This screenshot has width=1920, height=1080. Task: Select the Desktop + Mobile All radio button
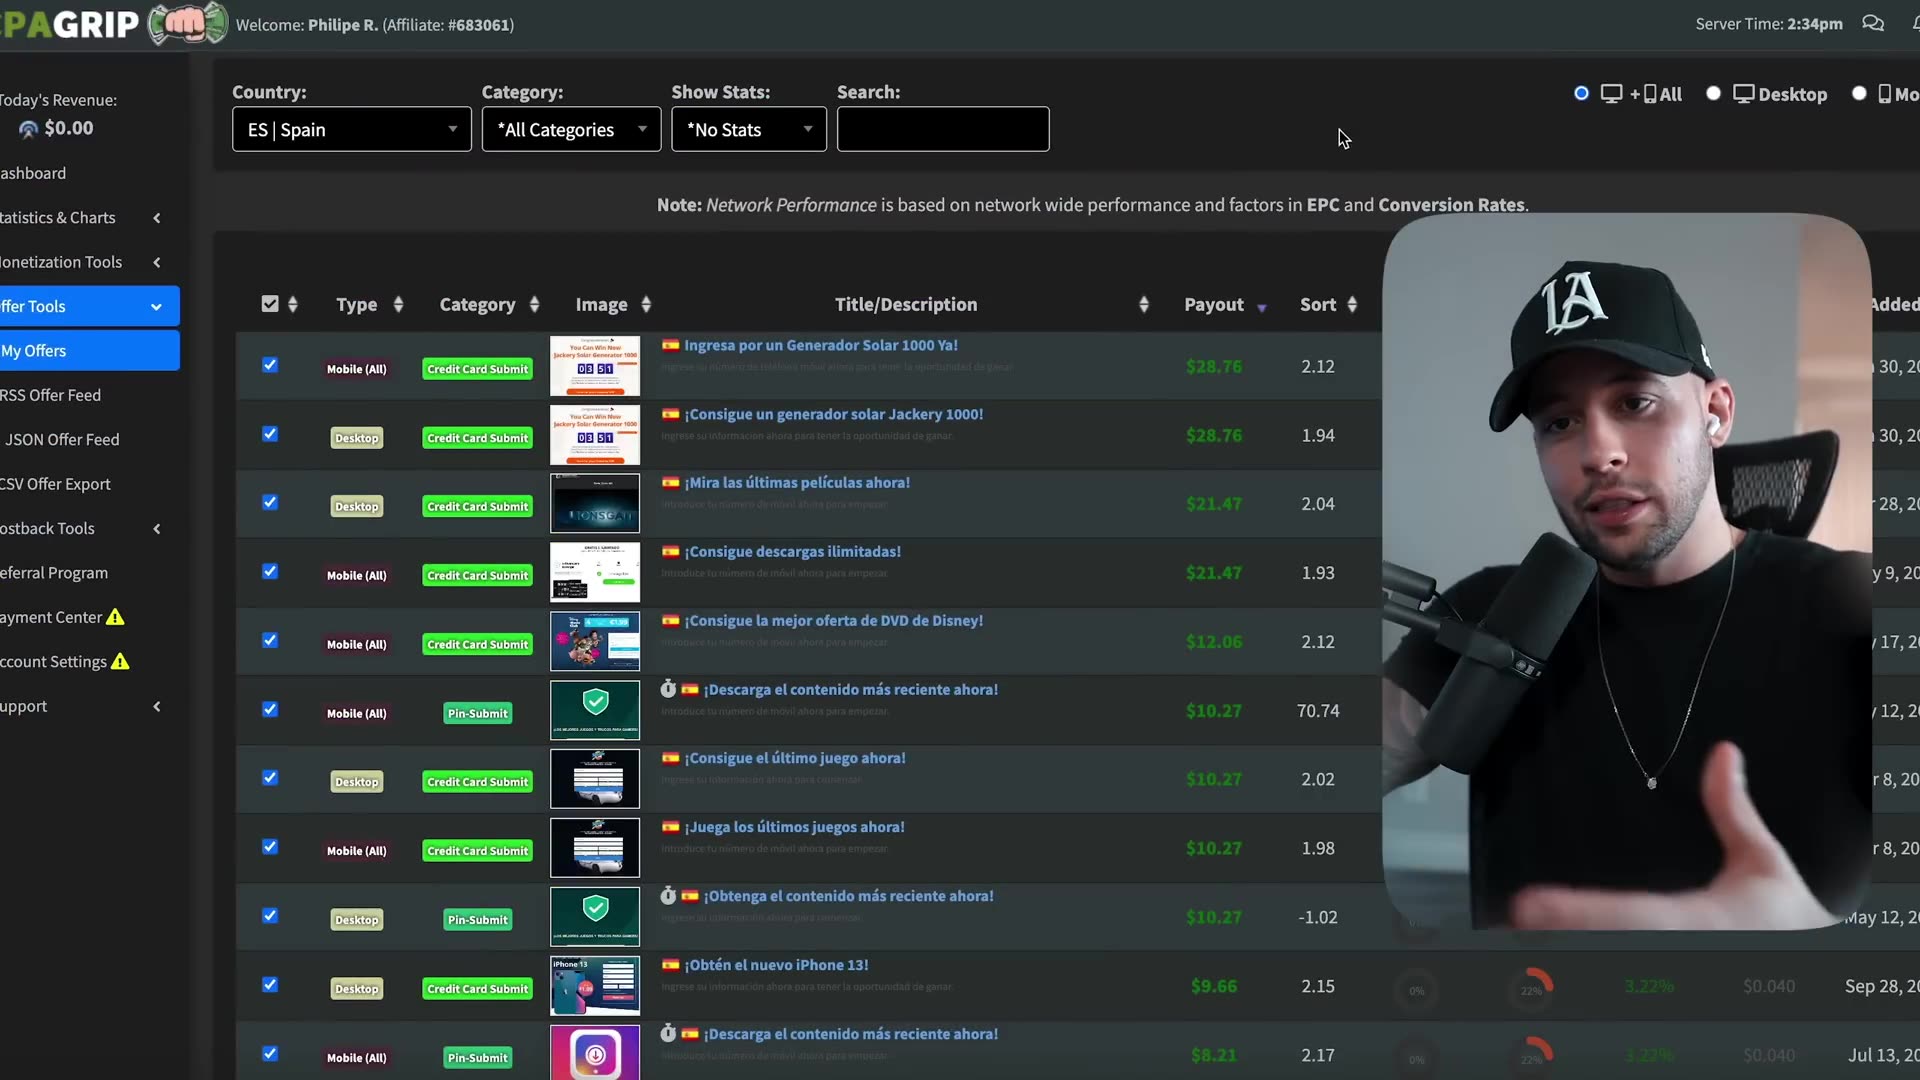point(1581,93)
